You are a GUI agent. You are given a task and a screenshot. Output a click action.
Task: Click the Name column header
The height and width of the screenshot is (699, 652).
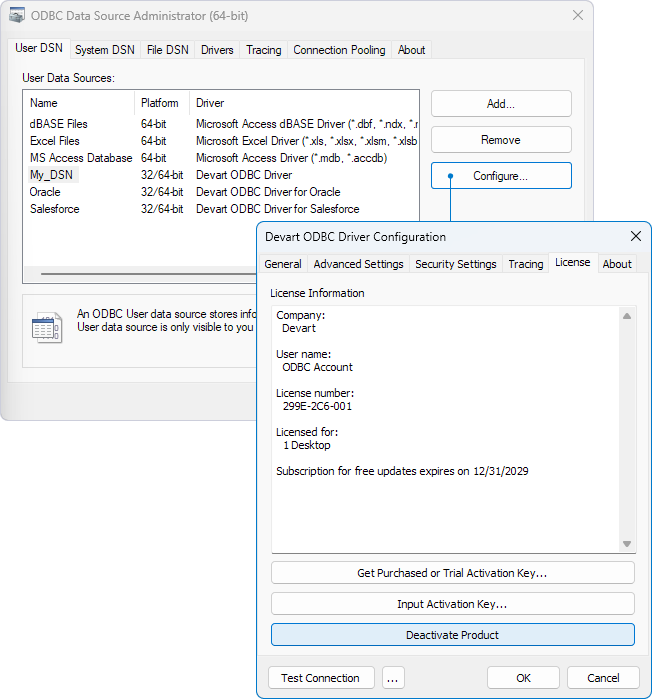click(x=79, y=103)
